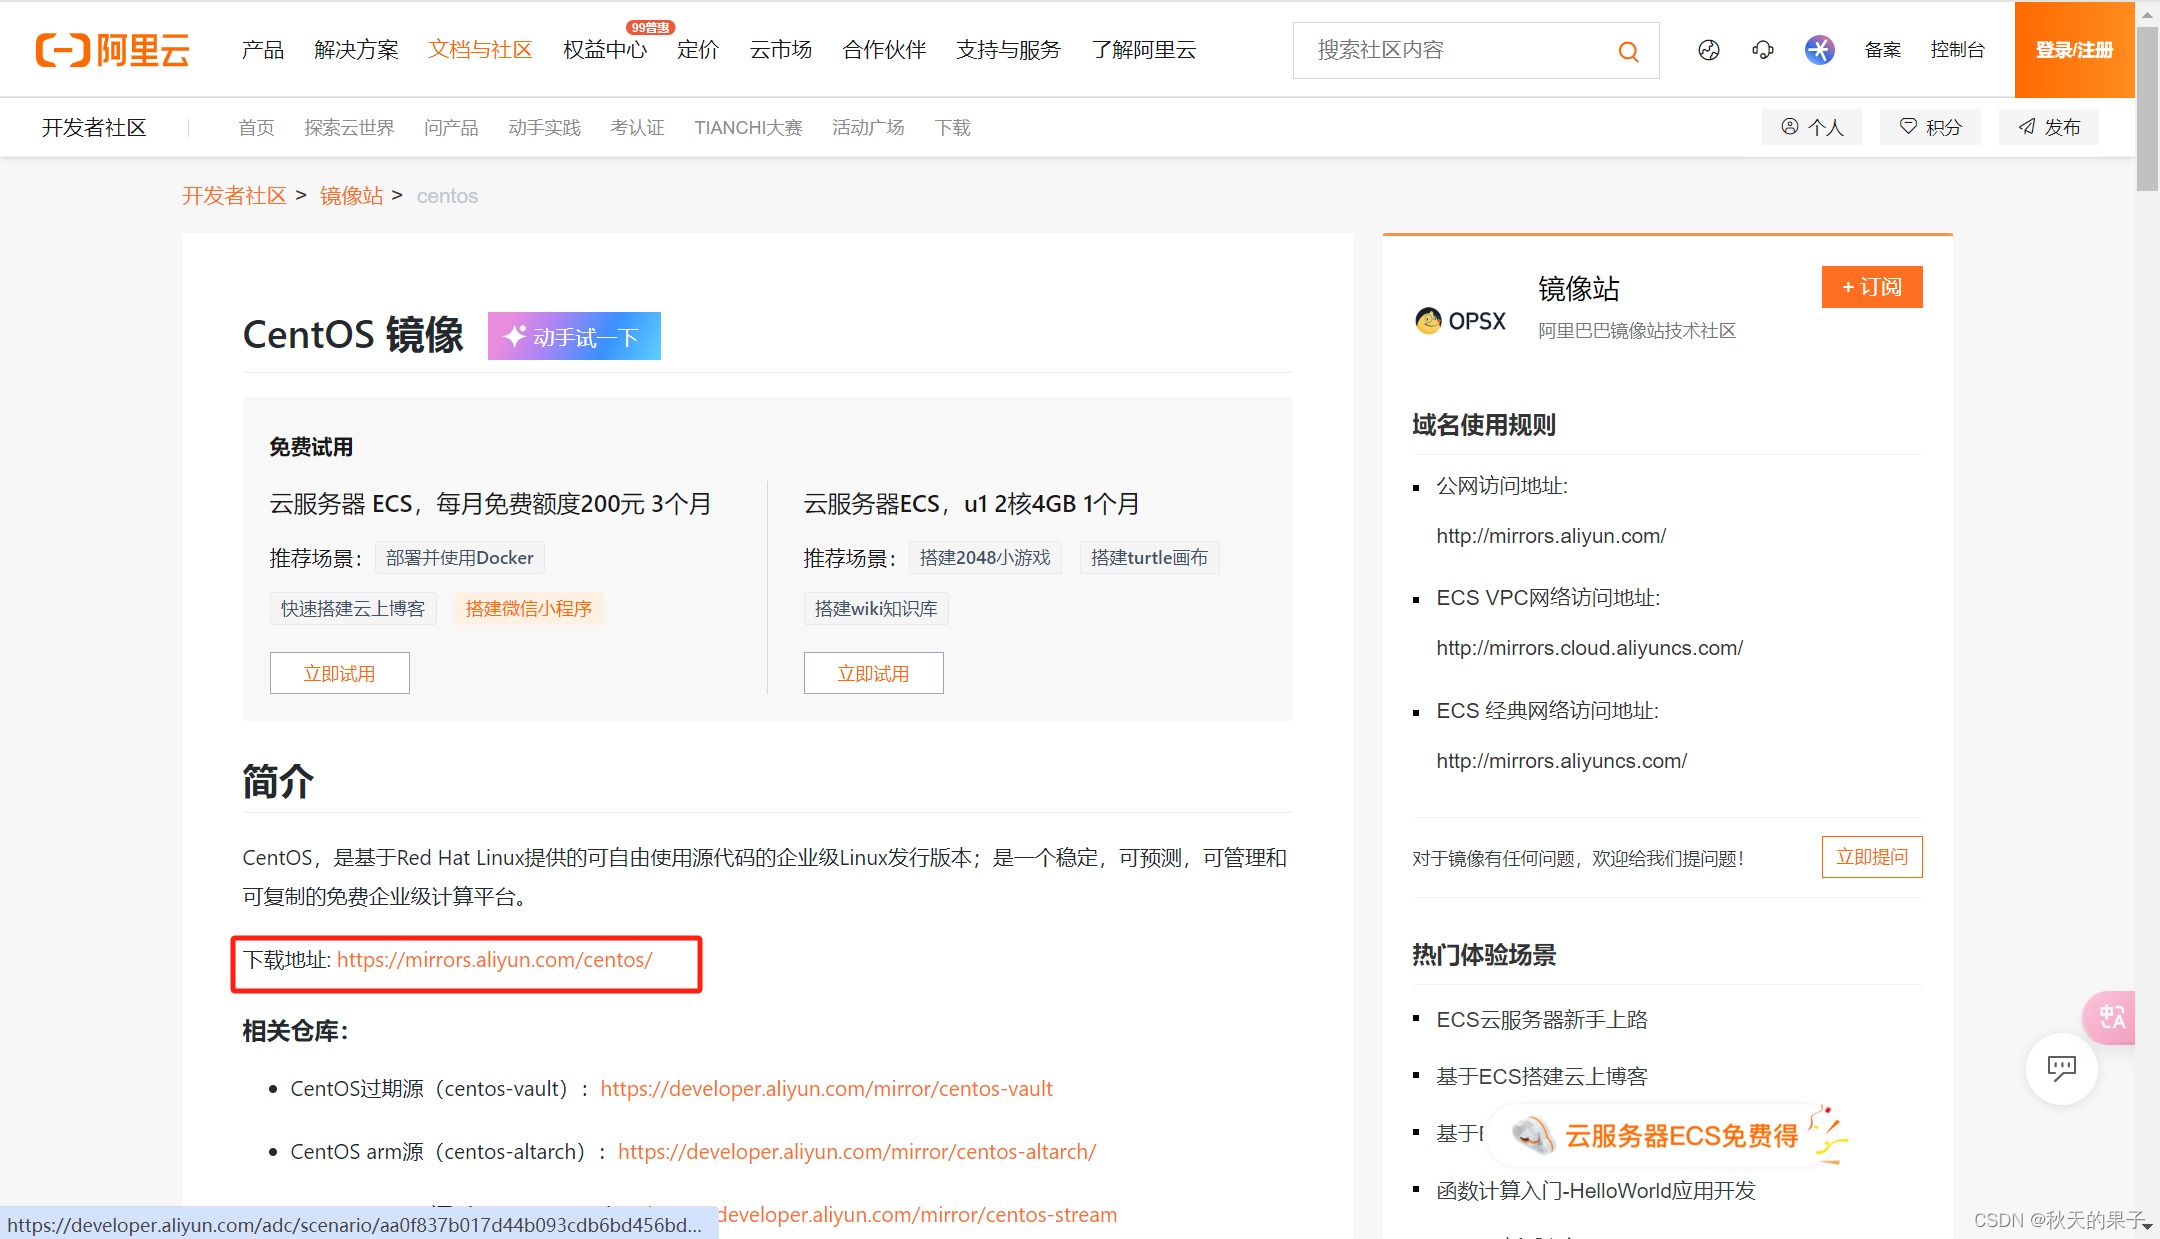
Task: Click the headset customer support icon
Action: 1763,50
